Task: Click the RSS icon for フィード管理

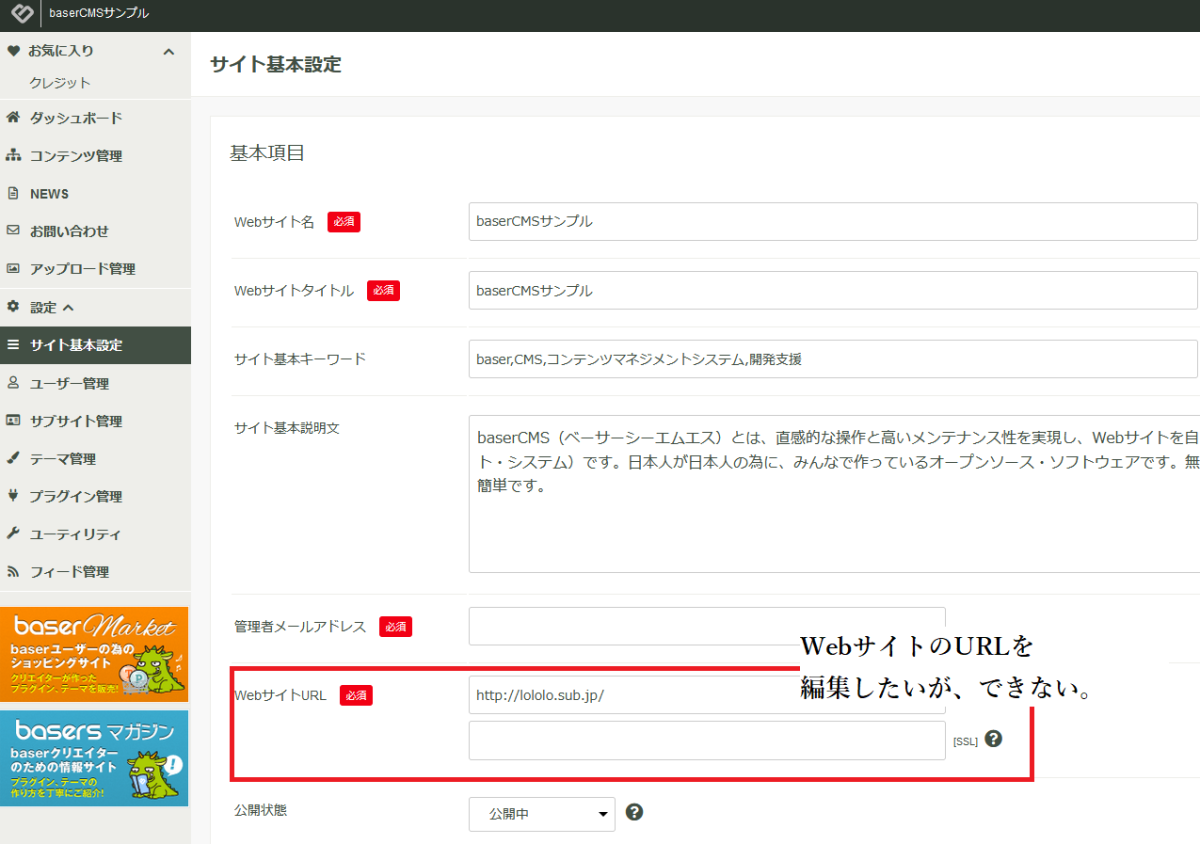Action: point(13,572)
